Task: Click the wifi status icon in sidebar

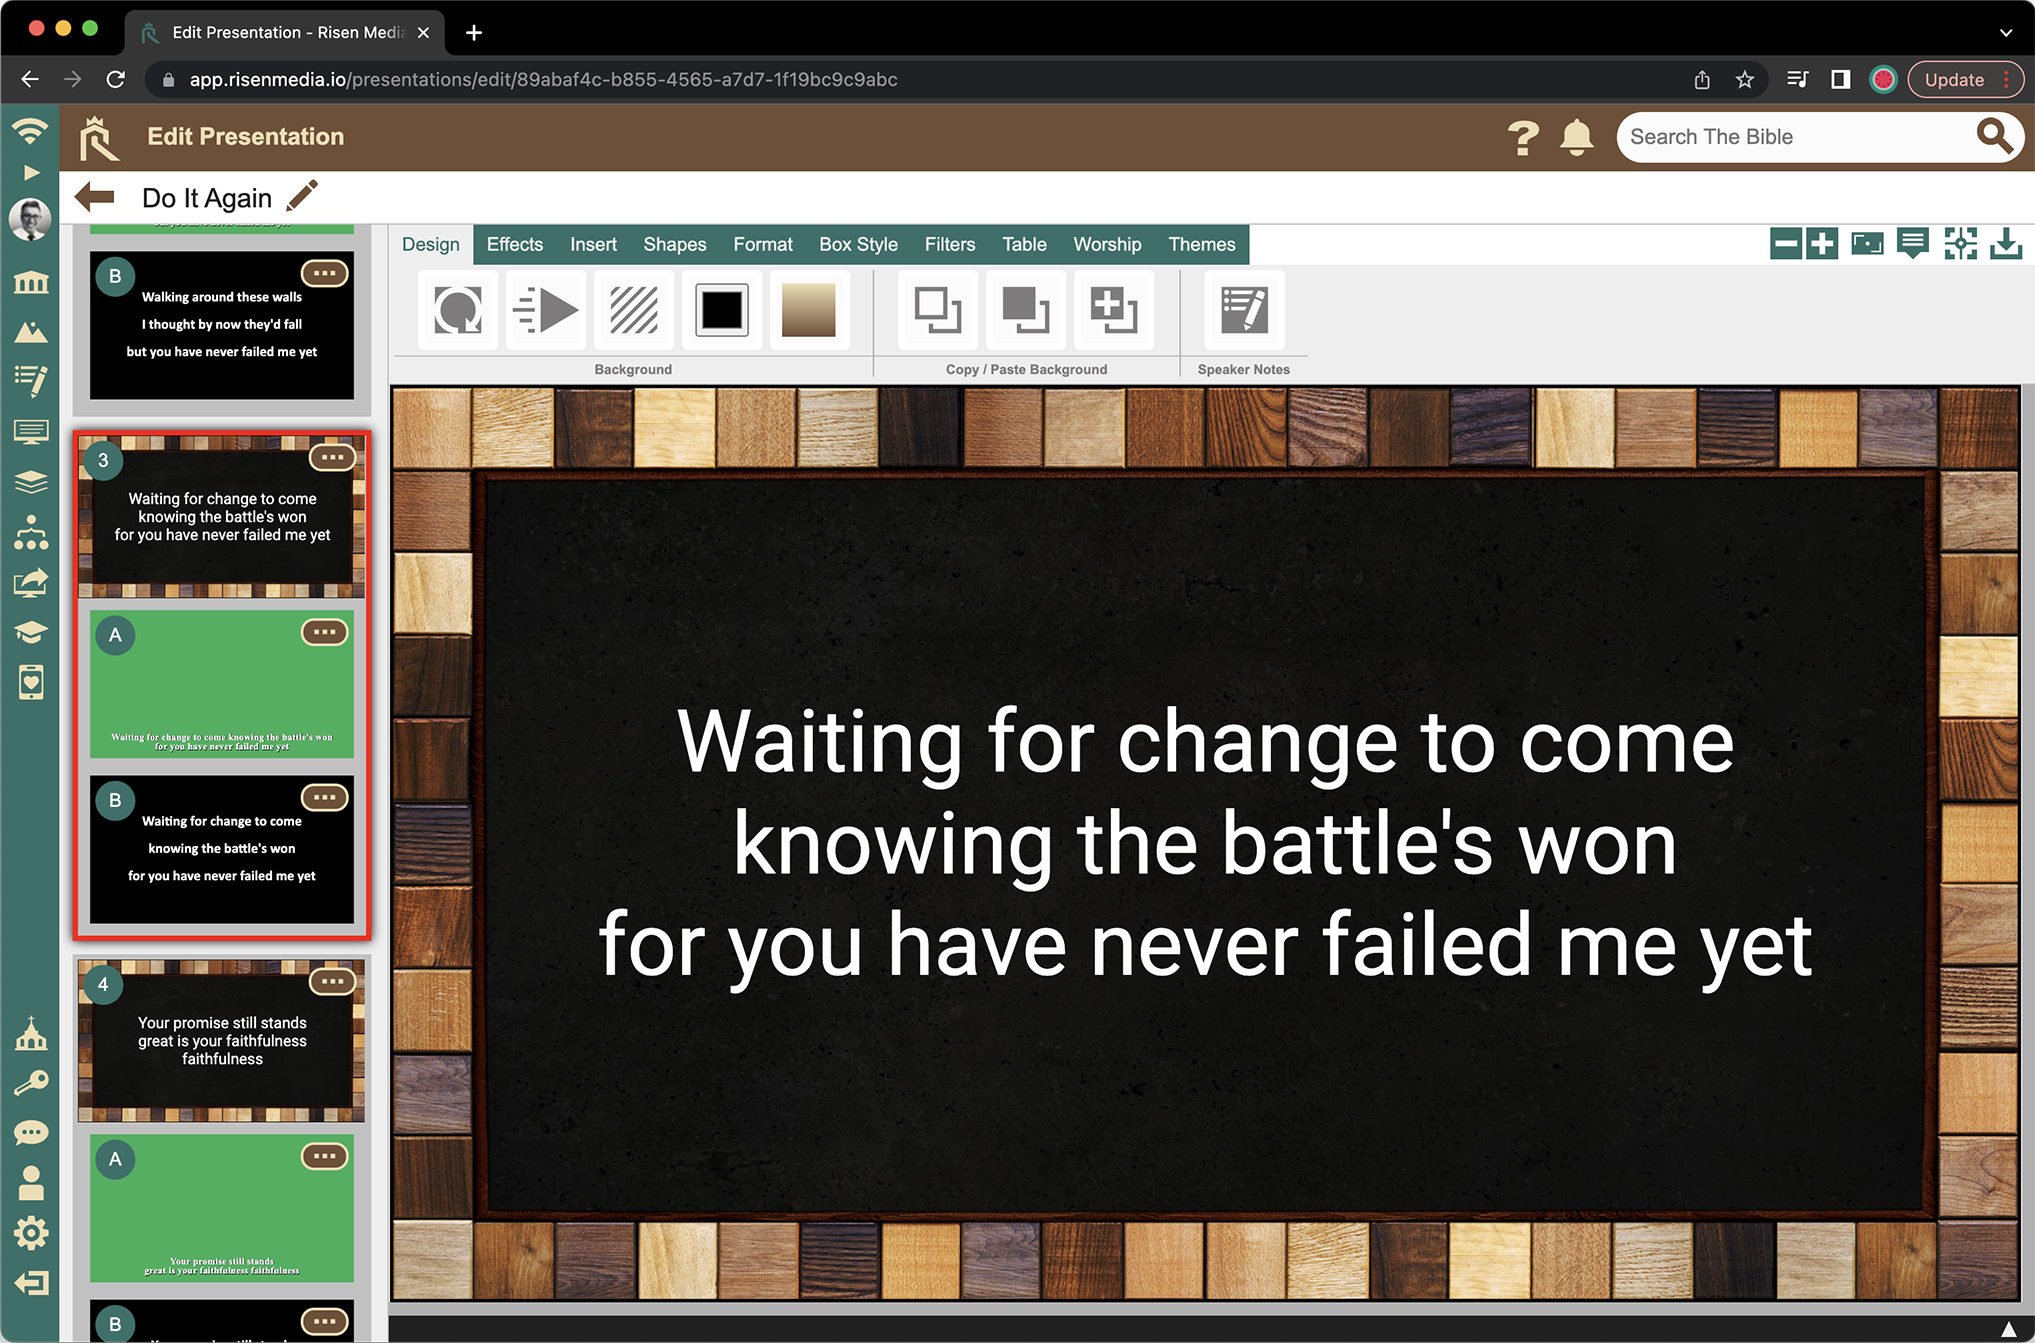Action: pyautogui.click(x=30, y=130)
